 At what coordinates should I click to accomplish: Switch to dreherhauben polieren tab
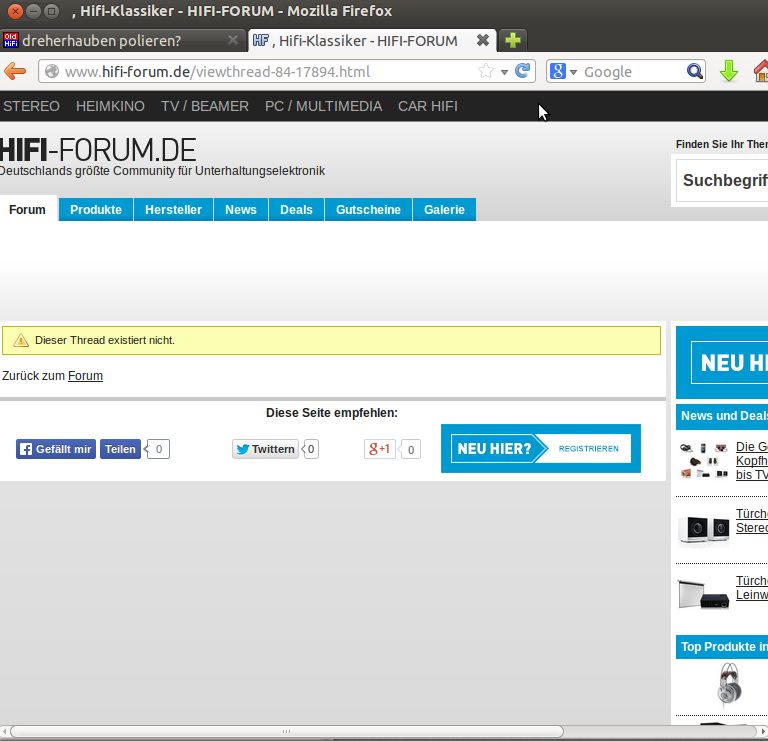[122, 40]
